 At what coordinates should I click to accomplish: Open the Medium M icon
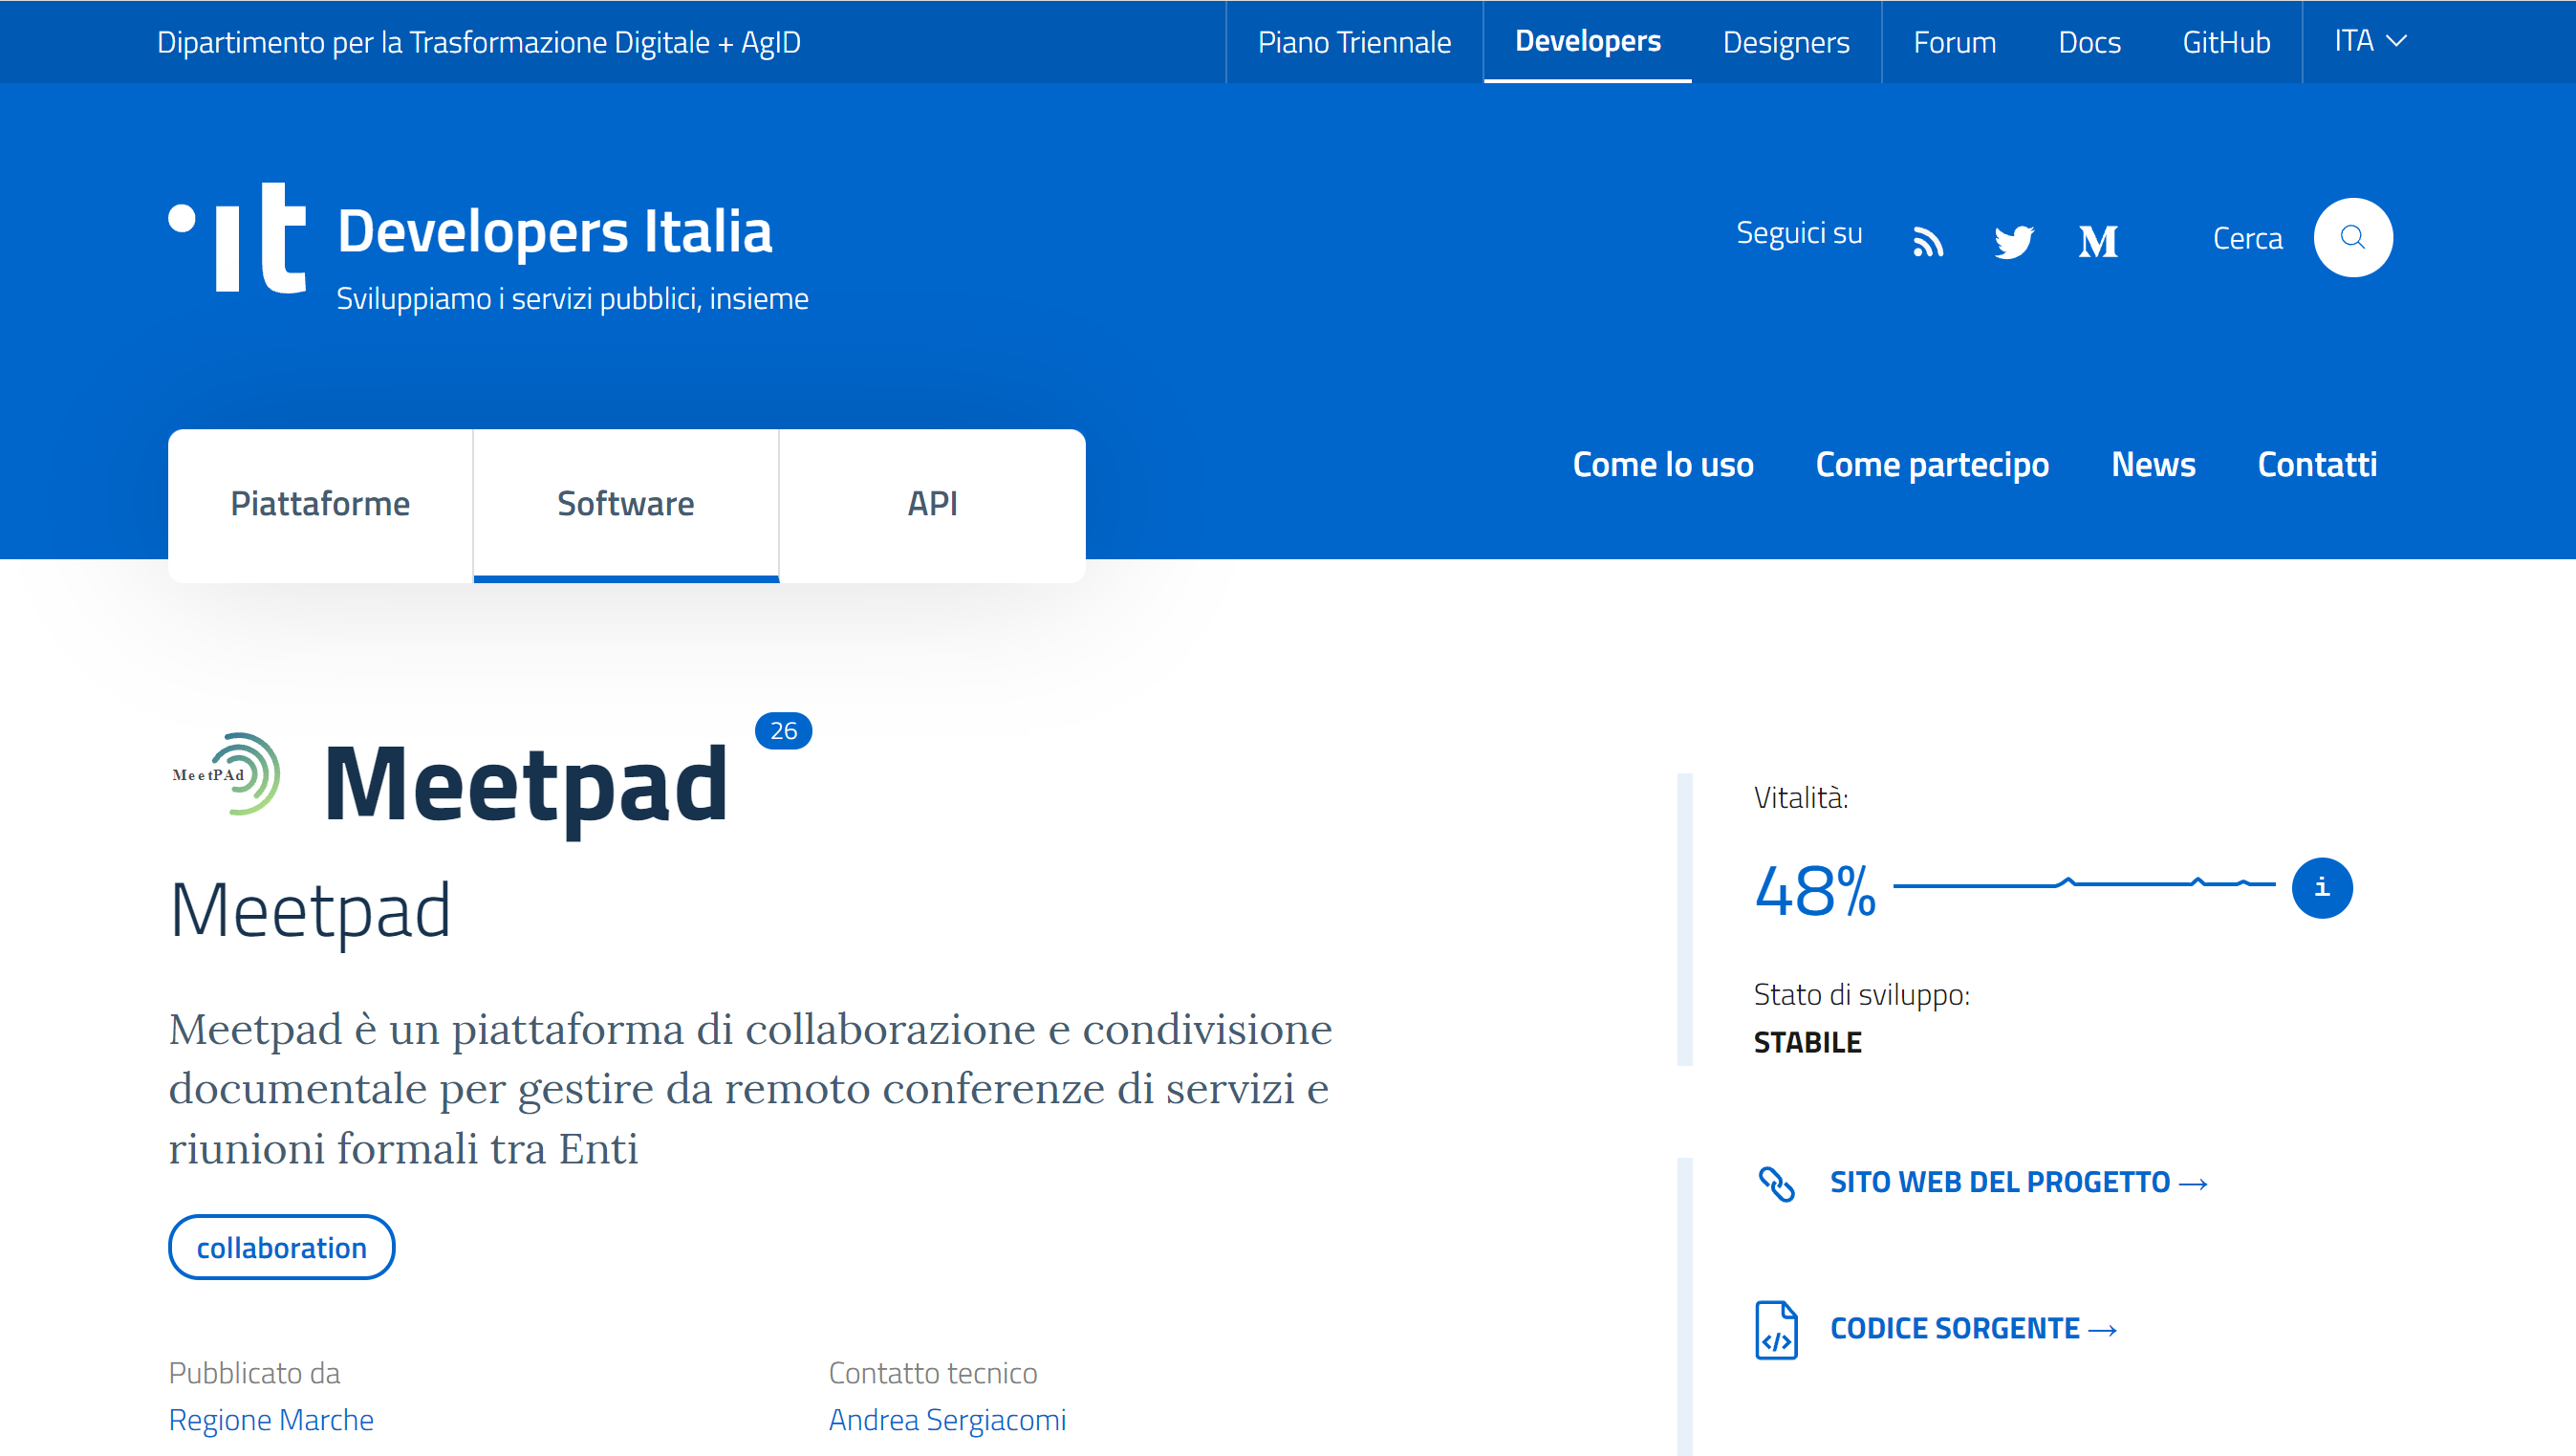pyautogui.click(x=2098, y=241)
